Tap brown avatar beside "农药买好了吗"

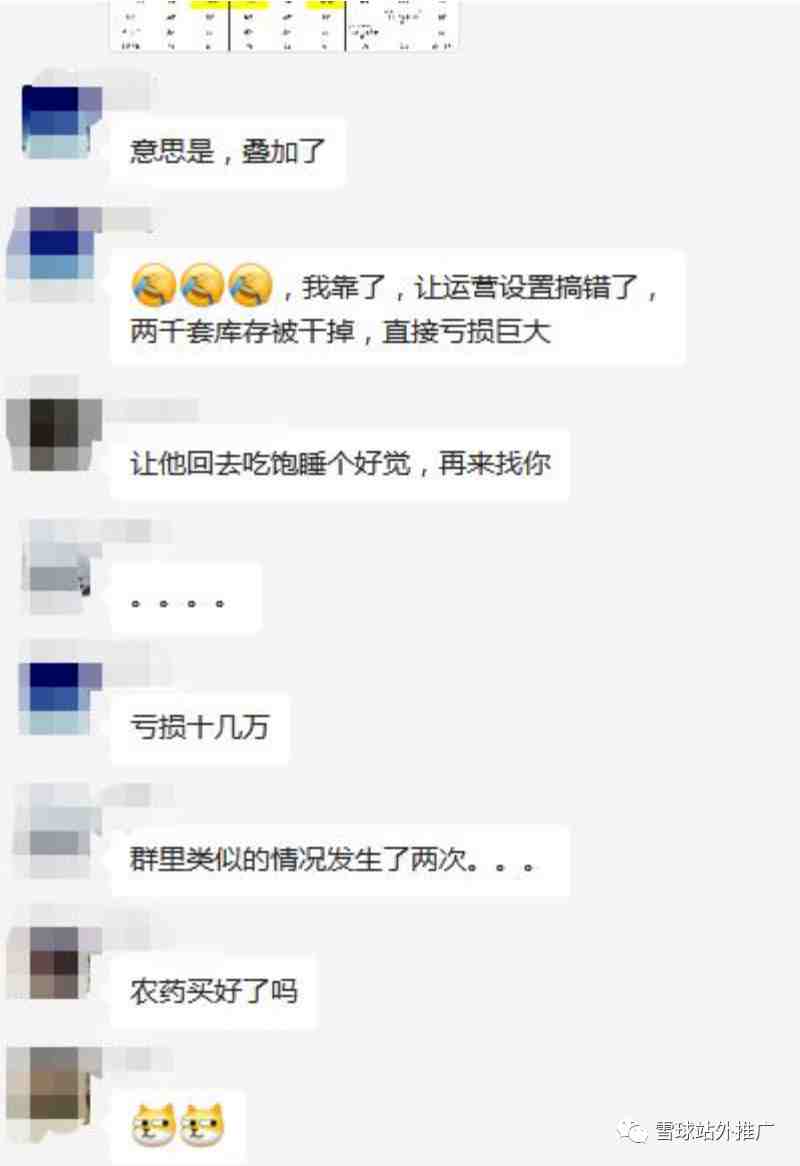(x=54, y=962)
